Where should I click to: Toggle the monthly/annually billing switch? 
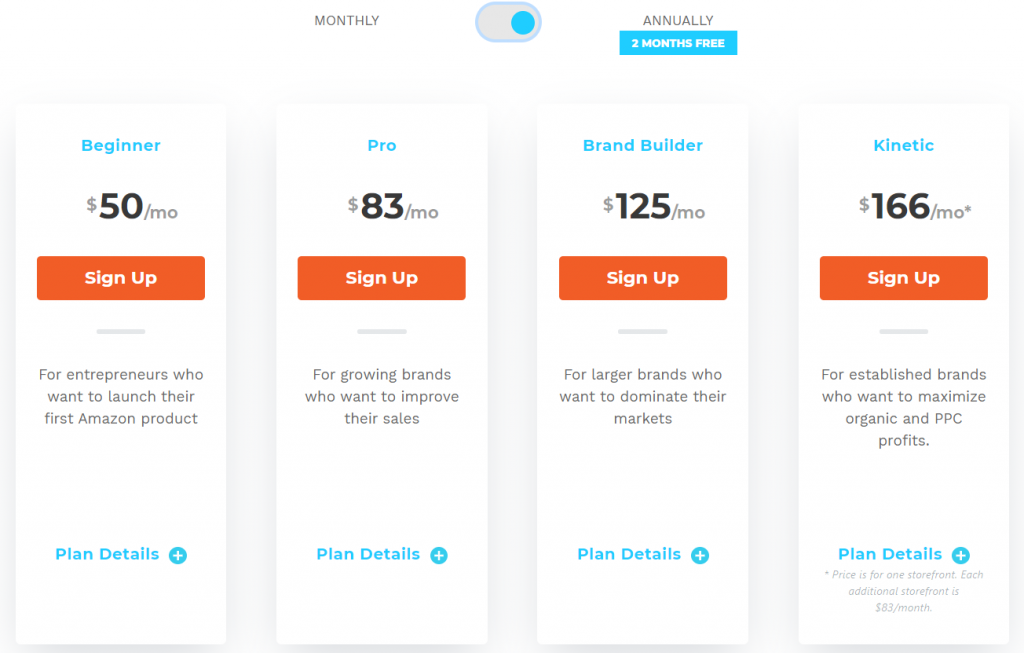(508, 22)
